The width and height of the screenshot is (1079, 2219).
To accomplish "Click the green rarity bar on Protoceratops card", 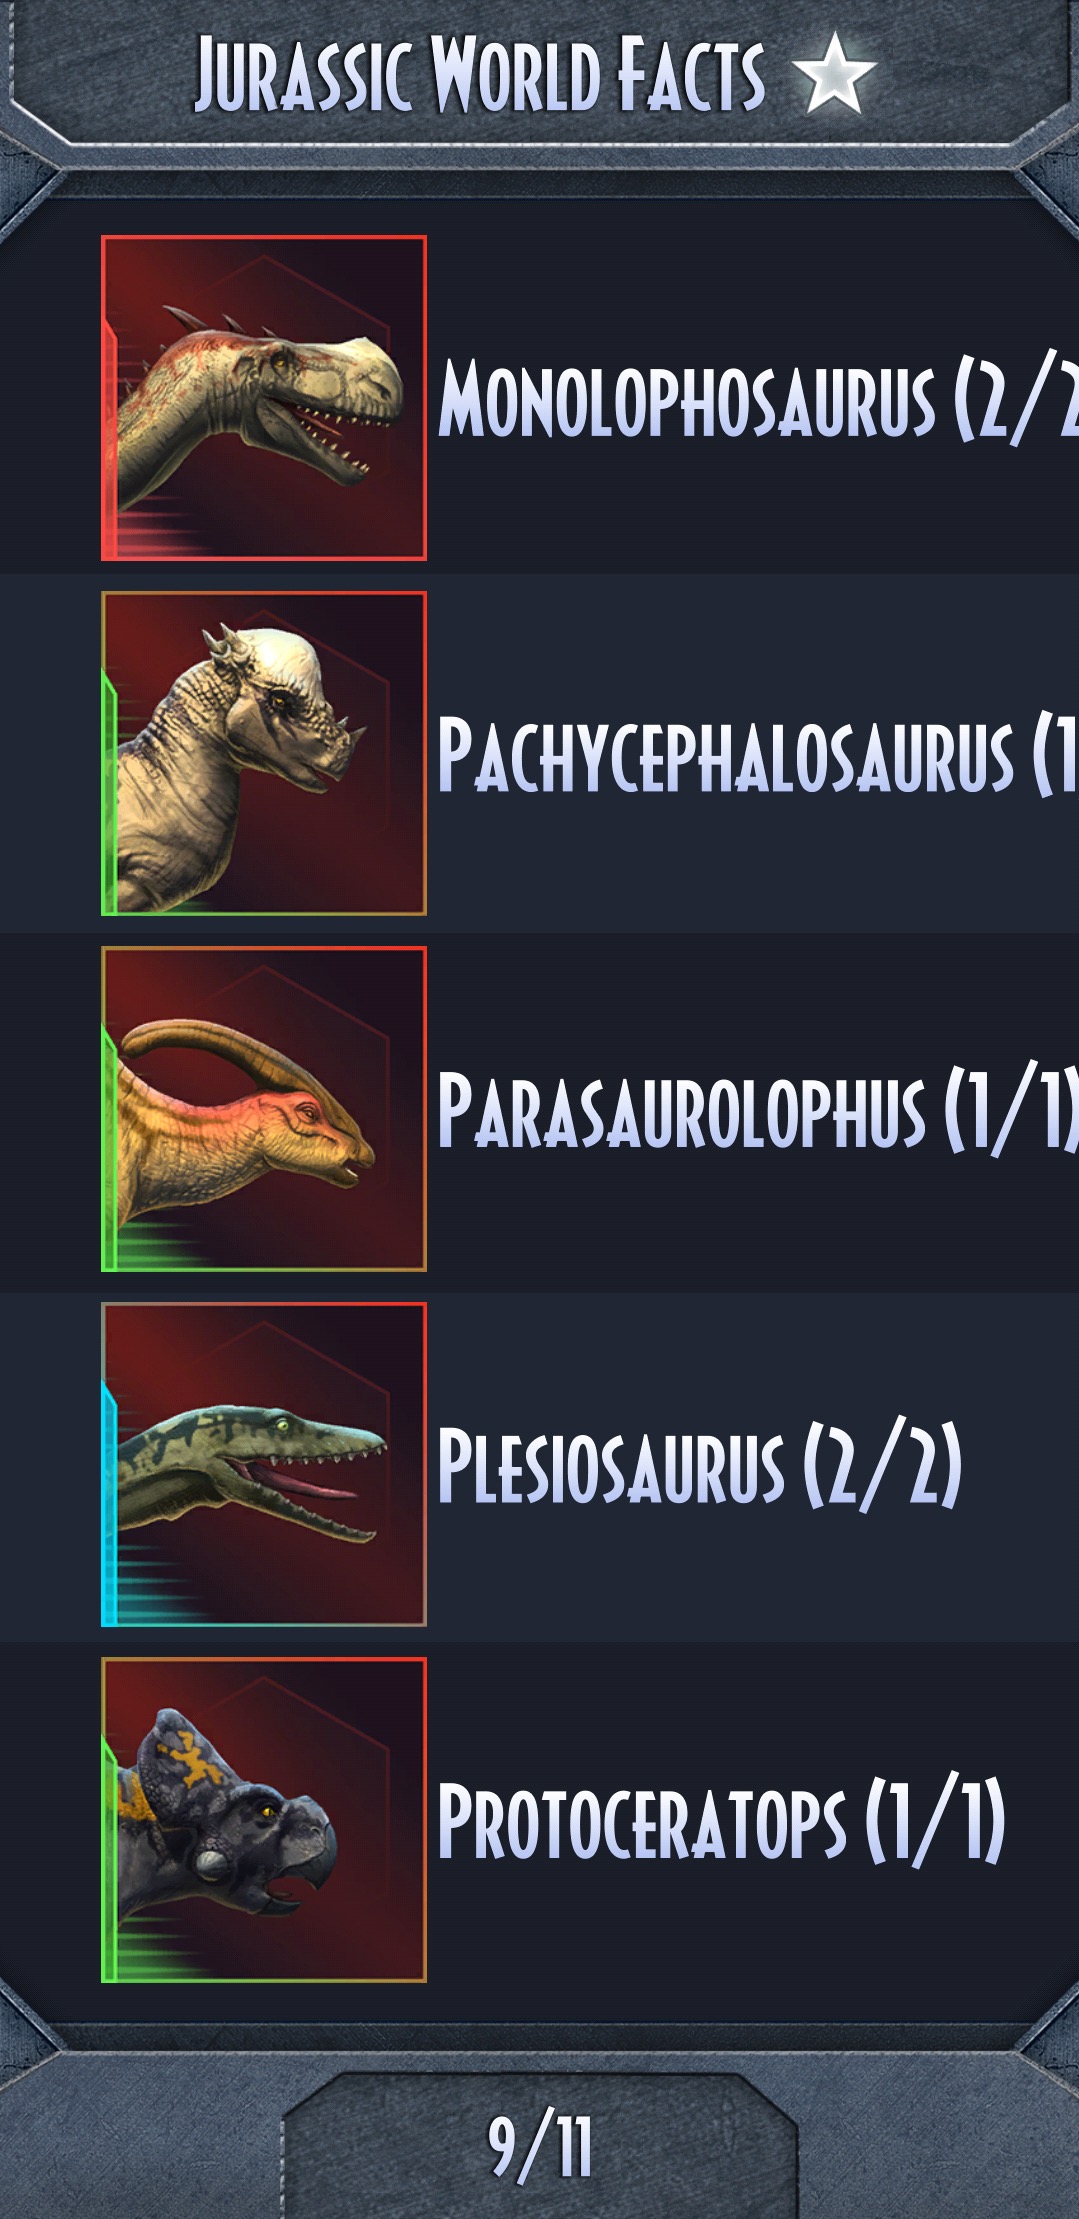I will (x=109, y=1859).
